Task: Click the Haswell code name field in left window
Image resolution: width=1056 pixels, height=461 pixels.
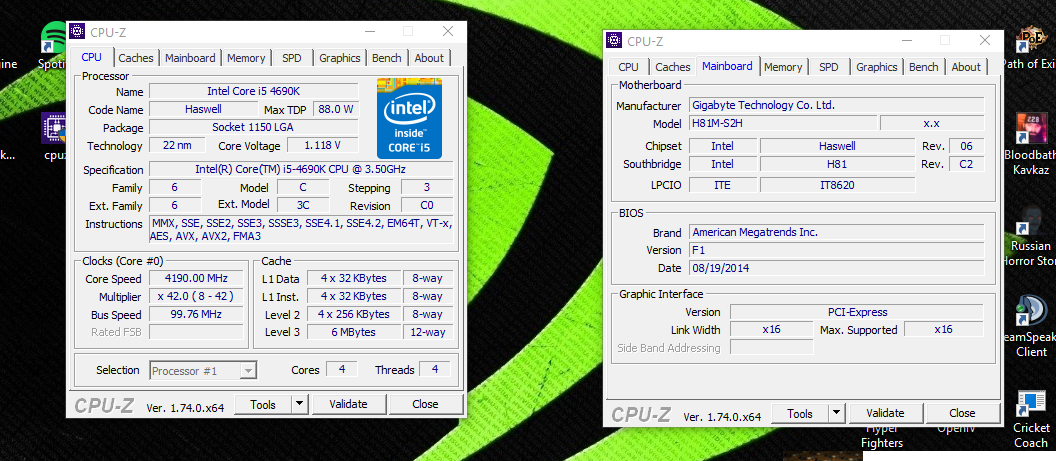Action: [203, 109]
